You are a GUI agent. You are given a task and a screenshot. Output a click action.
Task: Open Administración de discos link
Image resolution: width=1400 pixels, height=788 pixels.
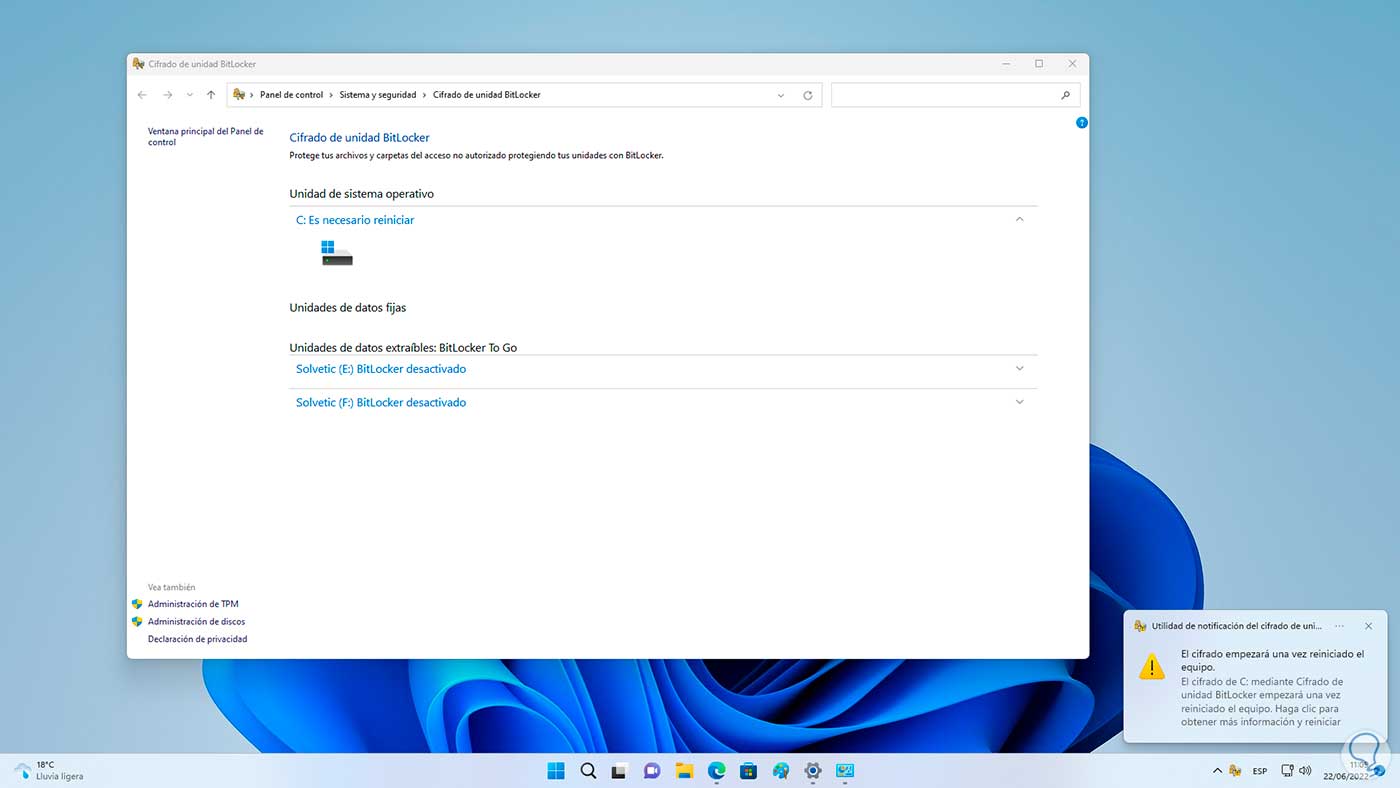(196, 621)
